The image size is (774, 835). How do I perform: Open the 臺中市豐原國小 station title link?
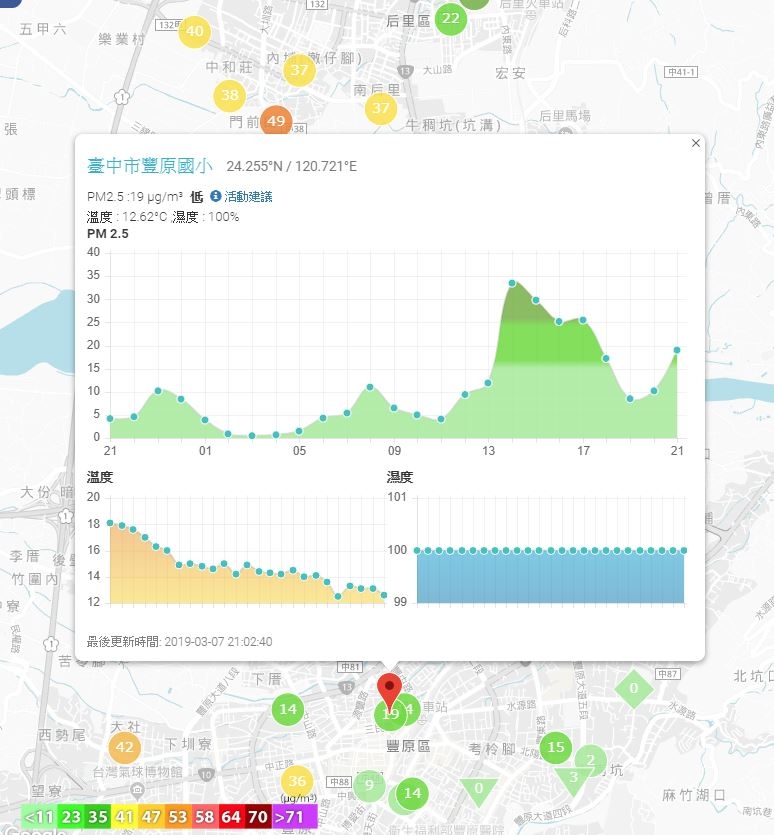point(150,166)
